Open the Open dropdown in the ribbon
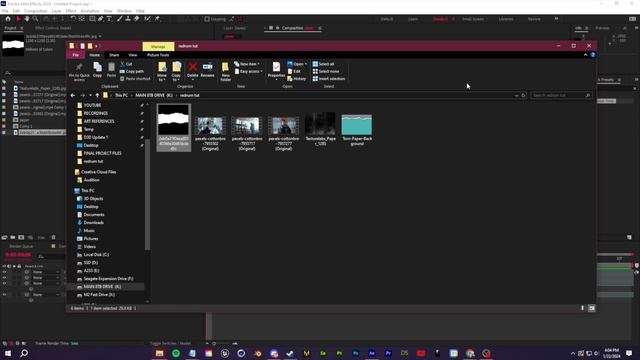 297,64
